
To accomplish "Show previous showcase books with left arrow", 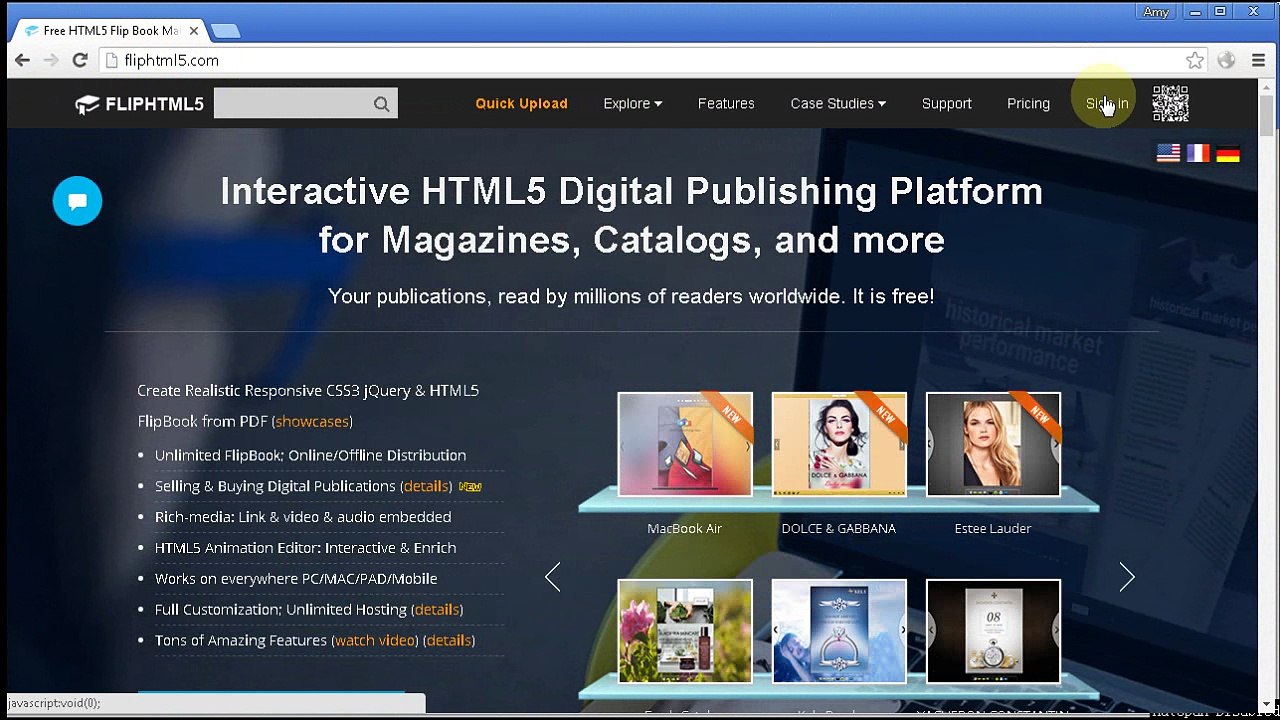I will click(x=552, y=577).
